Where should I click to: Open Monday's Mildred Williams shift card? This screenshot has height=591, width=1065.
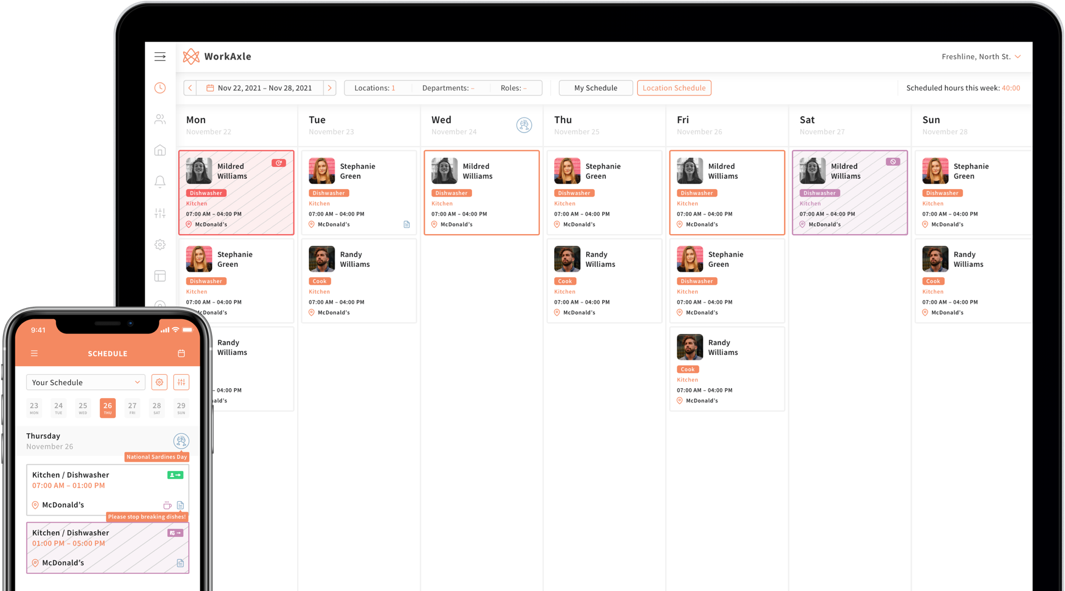[236, 193]
